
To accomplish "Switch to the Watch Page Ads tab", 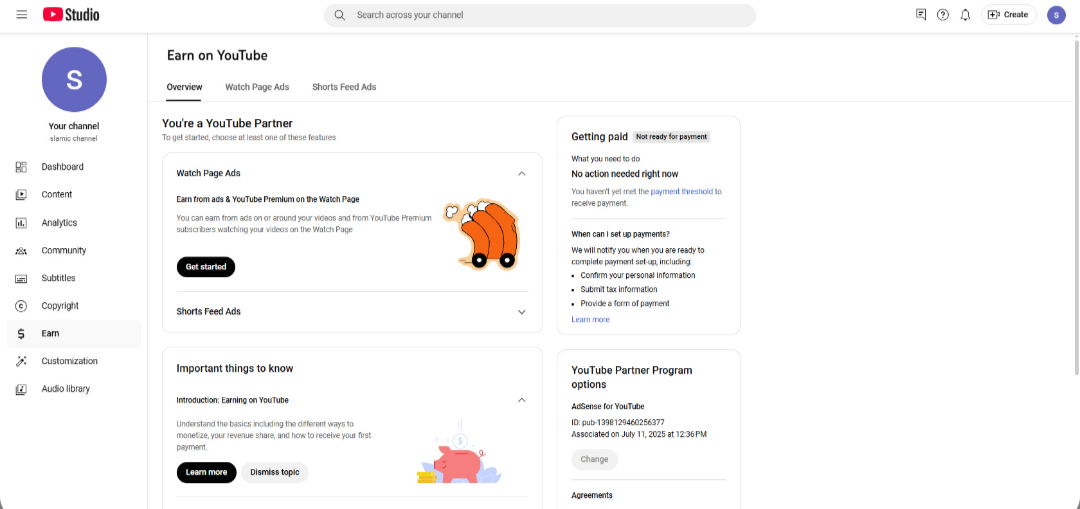I will (257, 87).
